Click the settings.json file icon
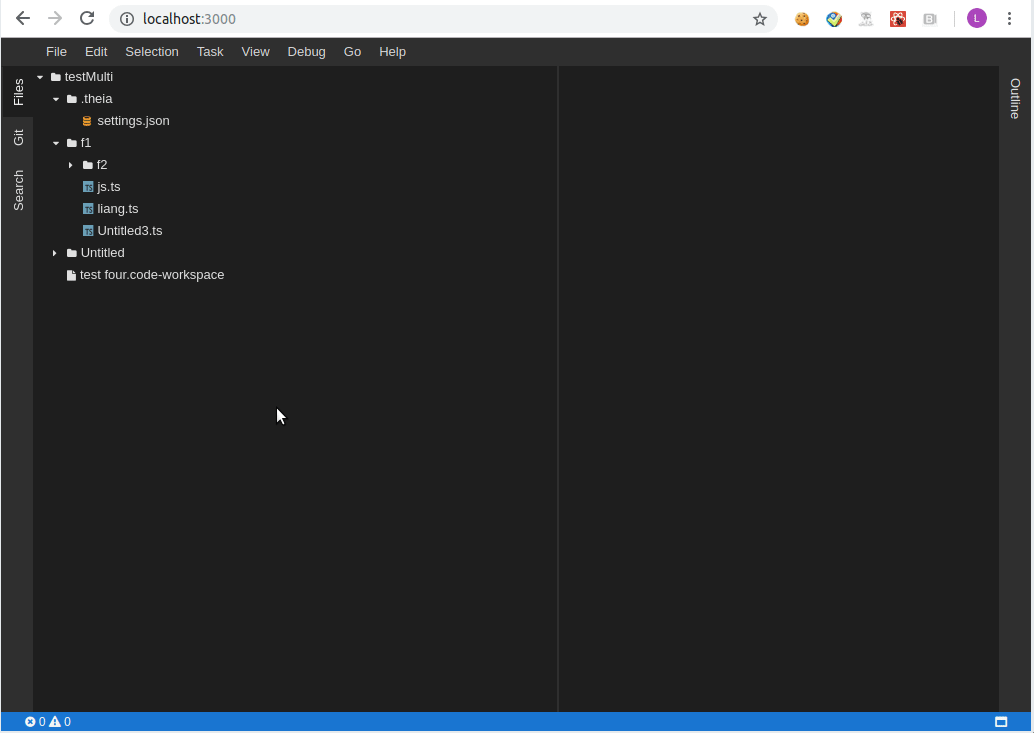The image size is (1034, 733). click(86, 120)
